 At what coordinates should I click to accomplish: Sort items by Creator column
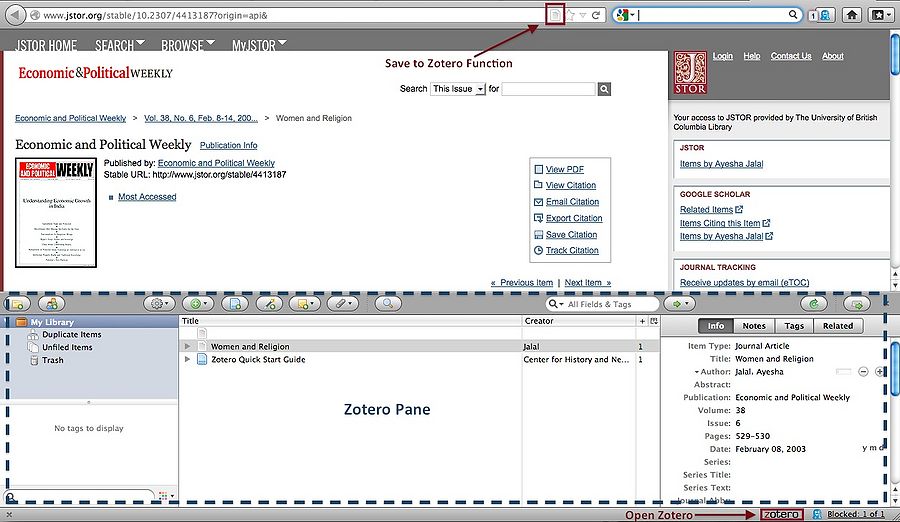(x=579, y=321)
